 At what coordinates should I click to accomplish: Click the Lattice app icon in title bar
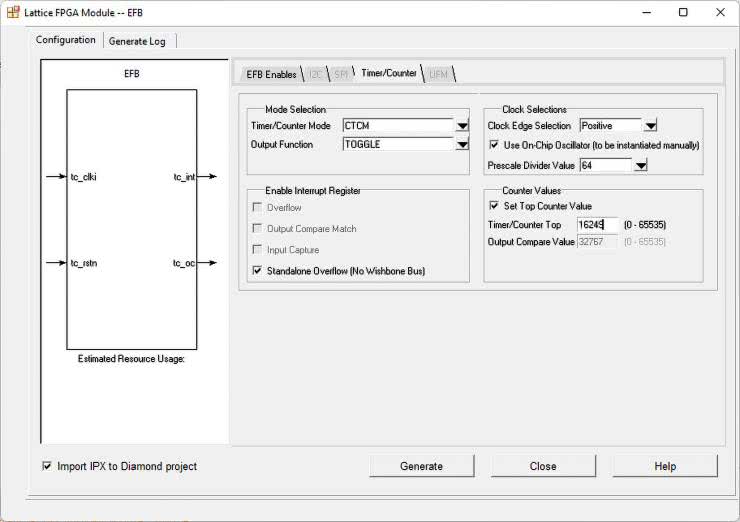pos(12,12)
